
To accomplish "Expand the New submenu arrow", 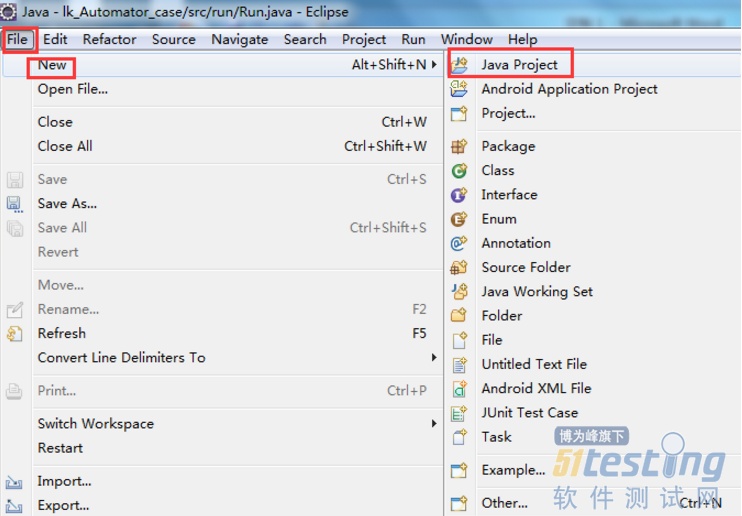I will 434,64.
